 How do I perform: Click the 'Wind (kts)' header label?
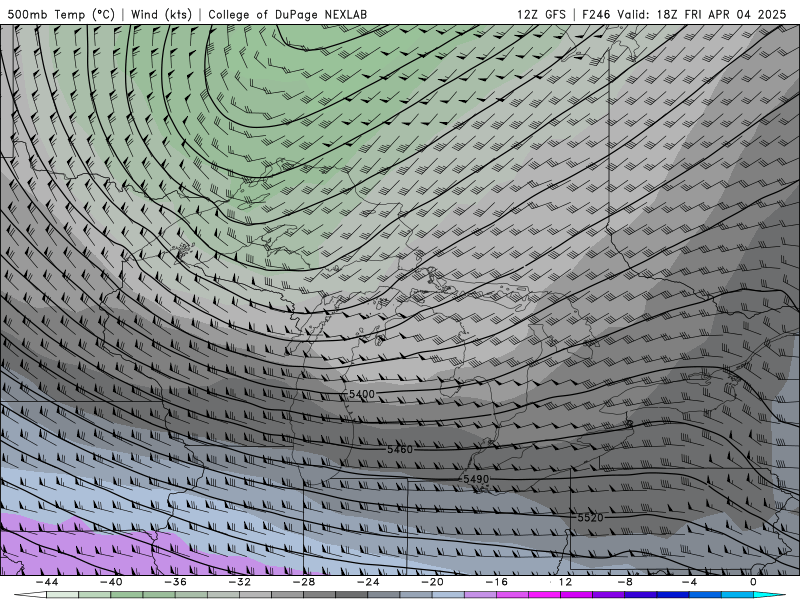(x=161, y=14)
